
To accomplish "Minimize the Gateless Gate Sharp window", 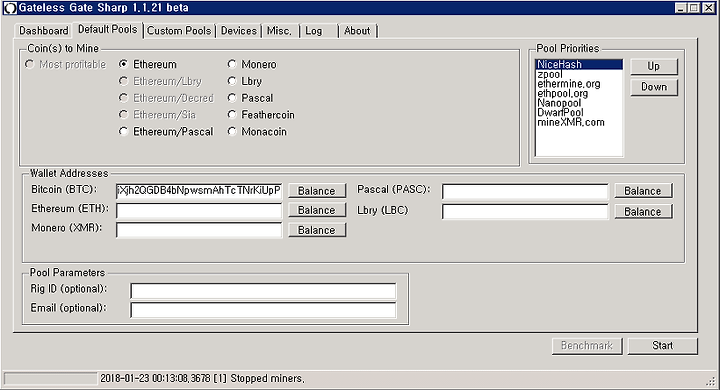I will pyautogui.click(x=681, y=8).
